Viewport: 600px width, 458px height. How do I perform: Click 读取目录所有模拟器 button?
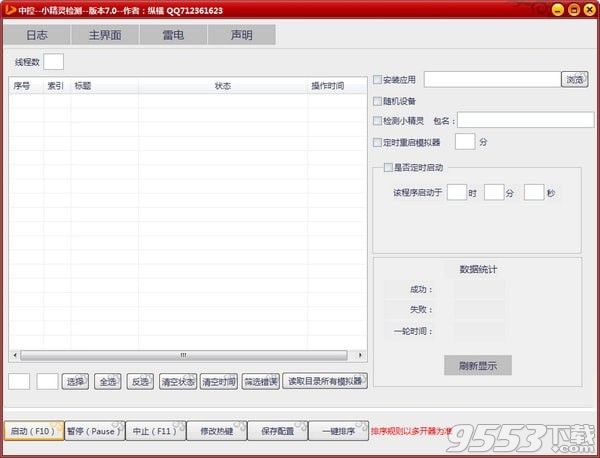[x=325, y=381]
